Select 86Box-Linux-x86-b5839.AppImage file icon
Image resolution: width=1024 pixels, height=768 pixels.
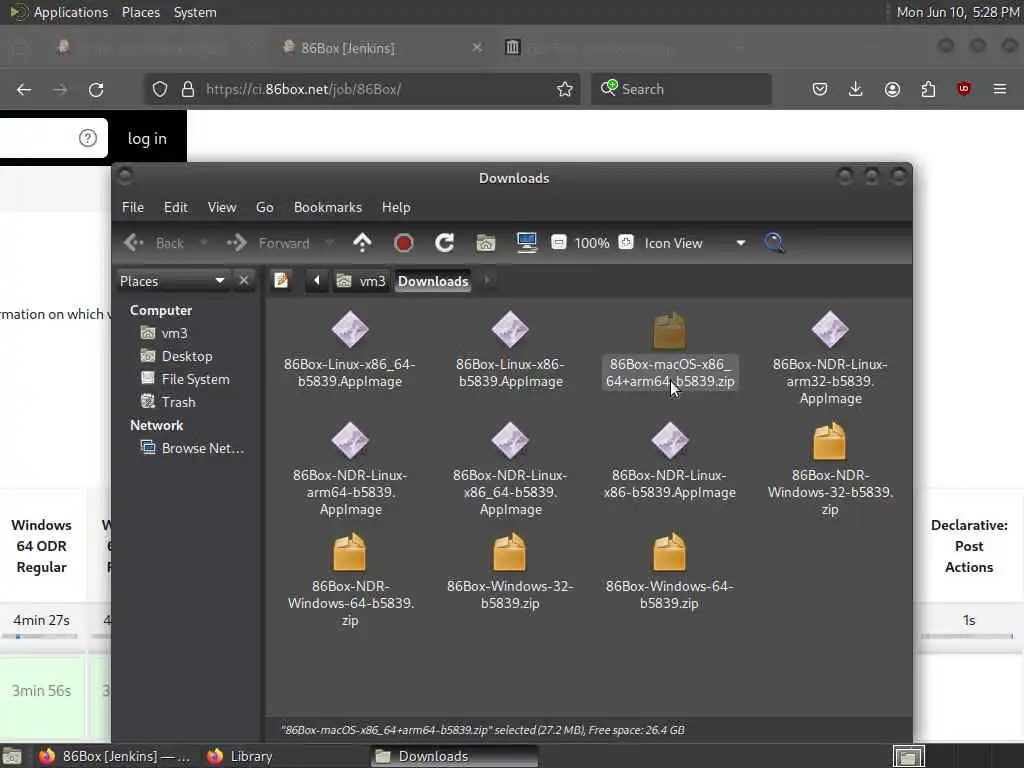pos(510,330)
